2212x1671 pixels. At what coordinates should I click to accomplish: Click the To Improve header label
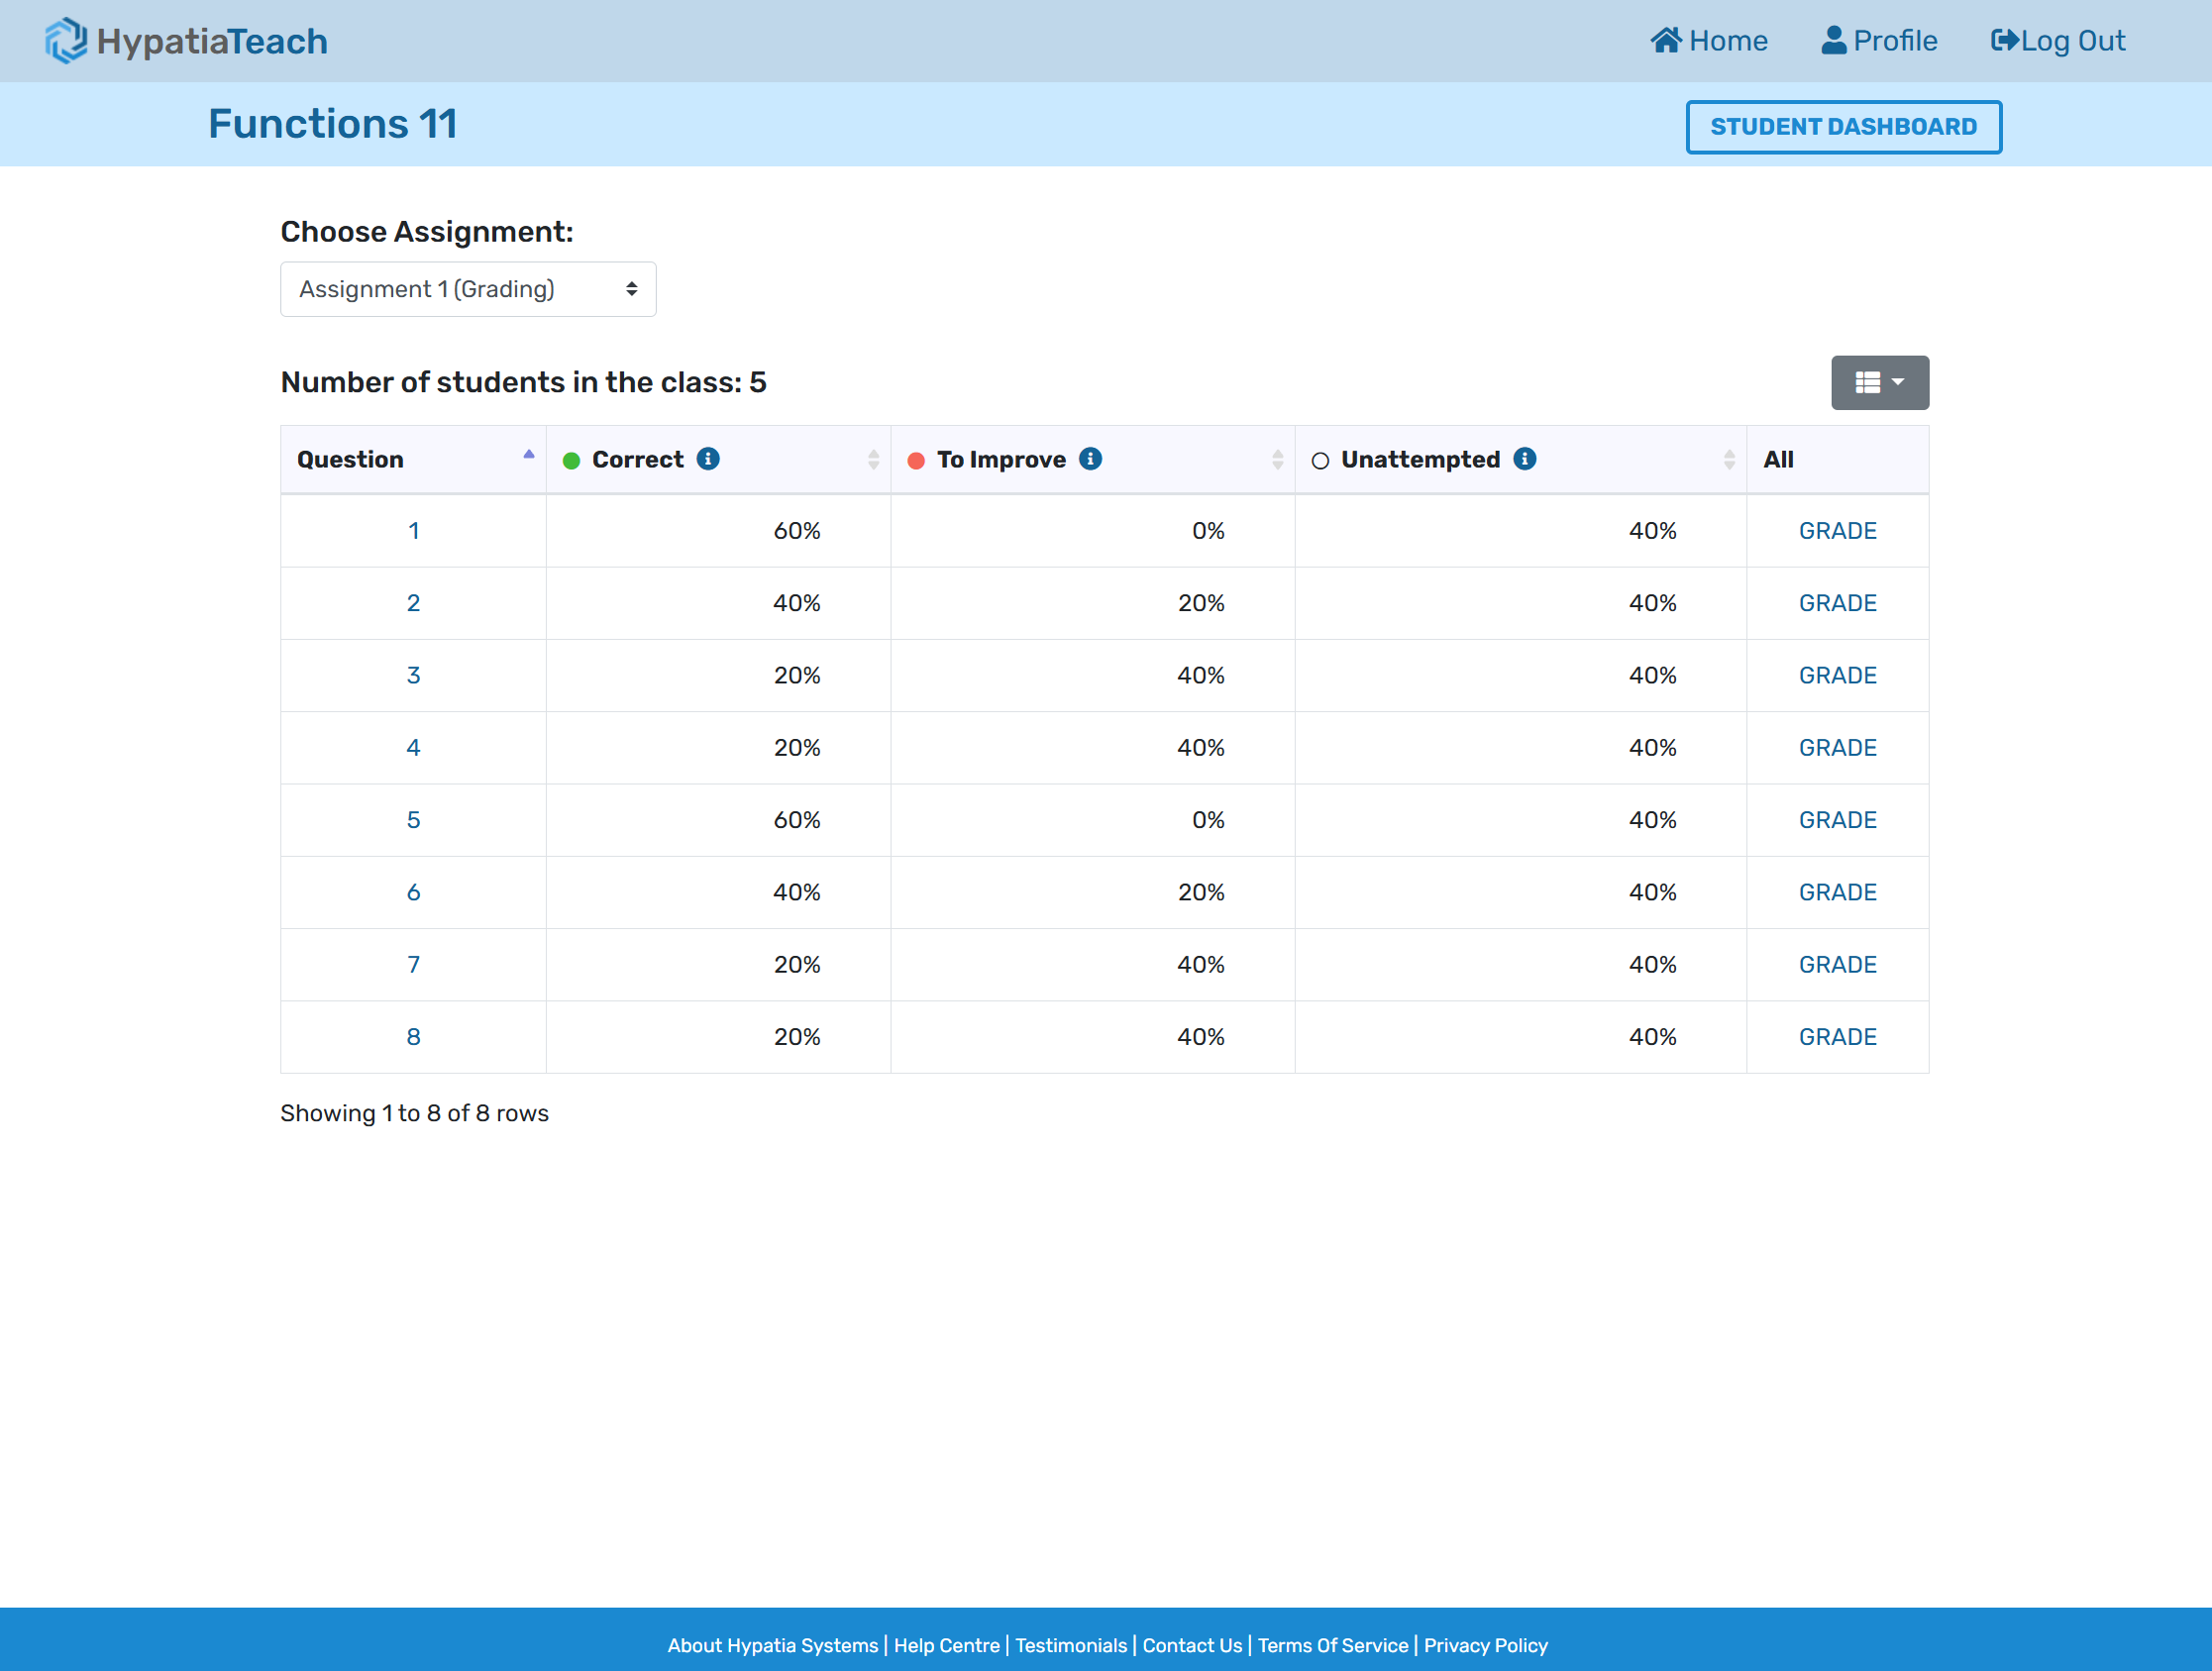(1001, 460)
